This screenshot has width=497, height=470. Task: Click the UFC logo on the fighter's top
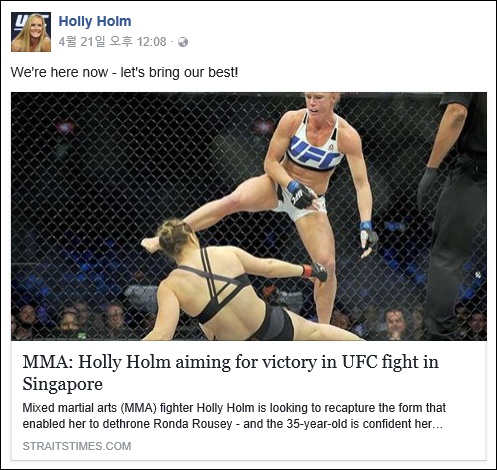click(x=313, y=153)
